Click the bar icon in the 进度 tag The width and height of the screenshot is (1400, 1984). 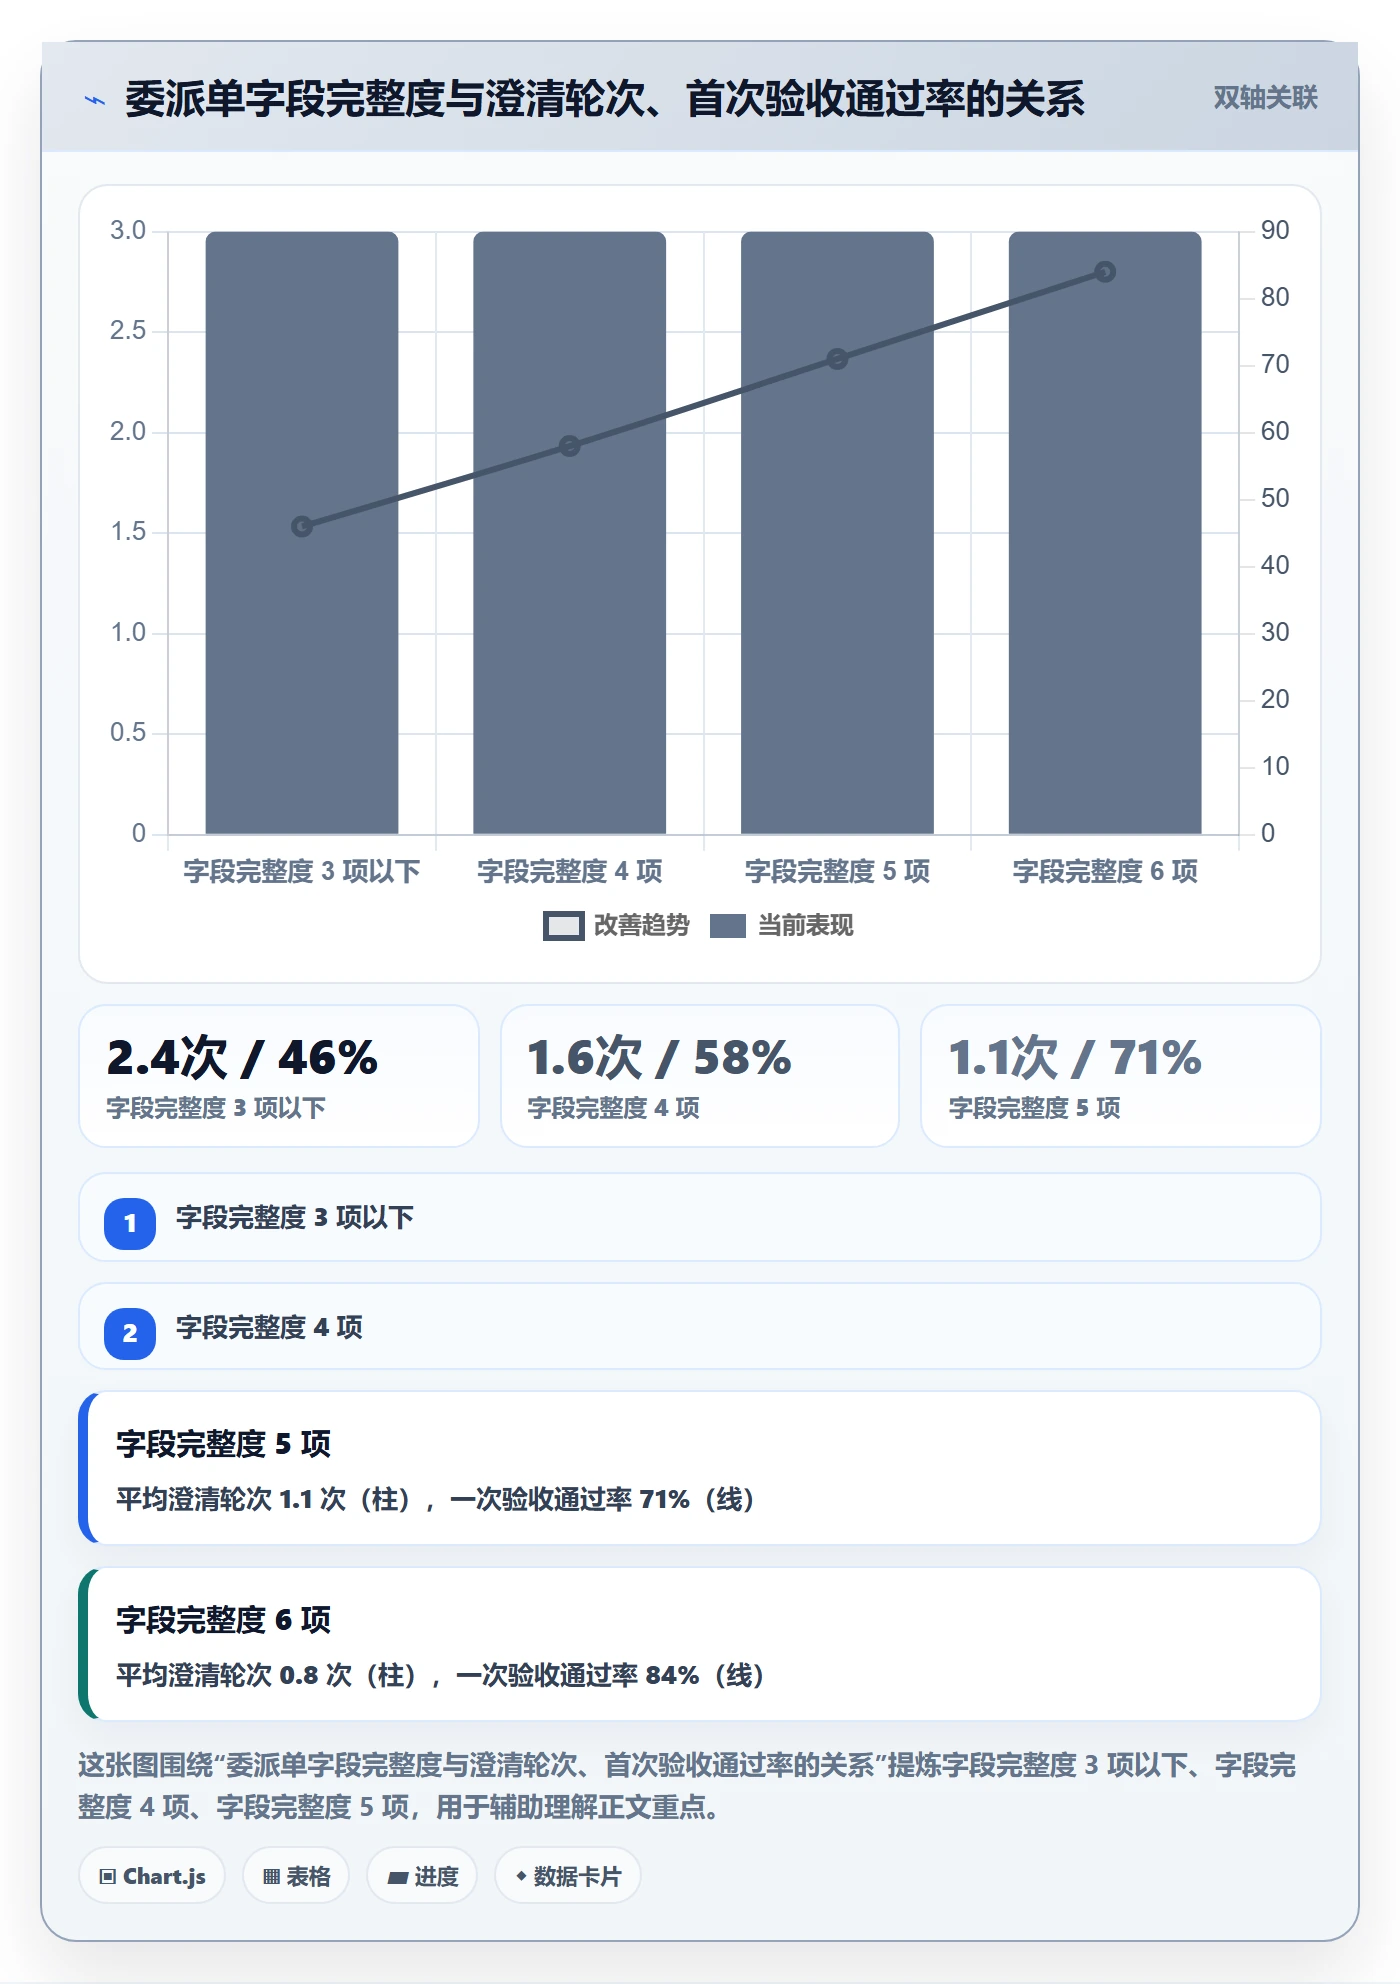tap(397, 1878)
